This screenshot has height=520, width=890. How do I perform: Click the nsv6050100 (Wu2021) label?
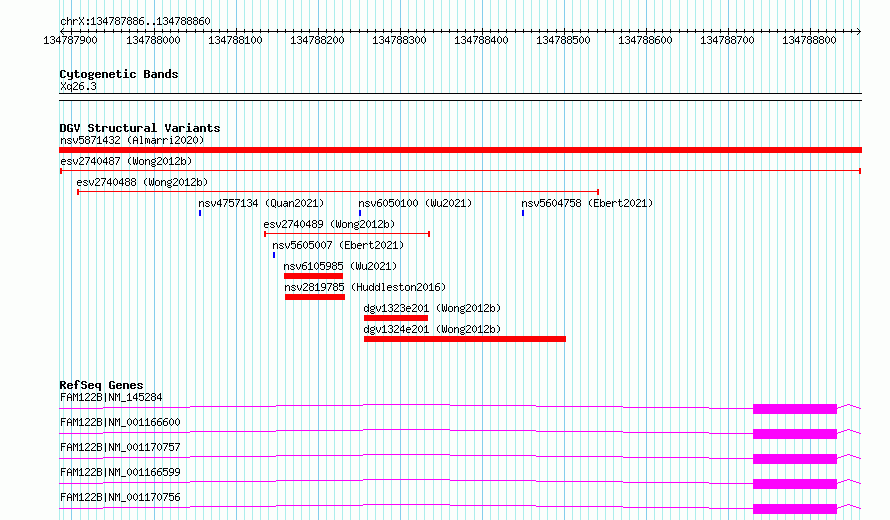pyautogui.click(x=415, y=203)
